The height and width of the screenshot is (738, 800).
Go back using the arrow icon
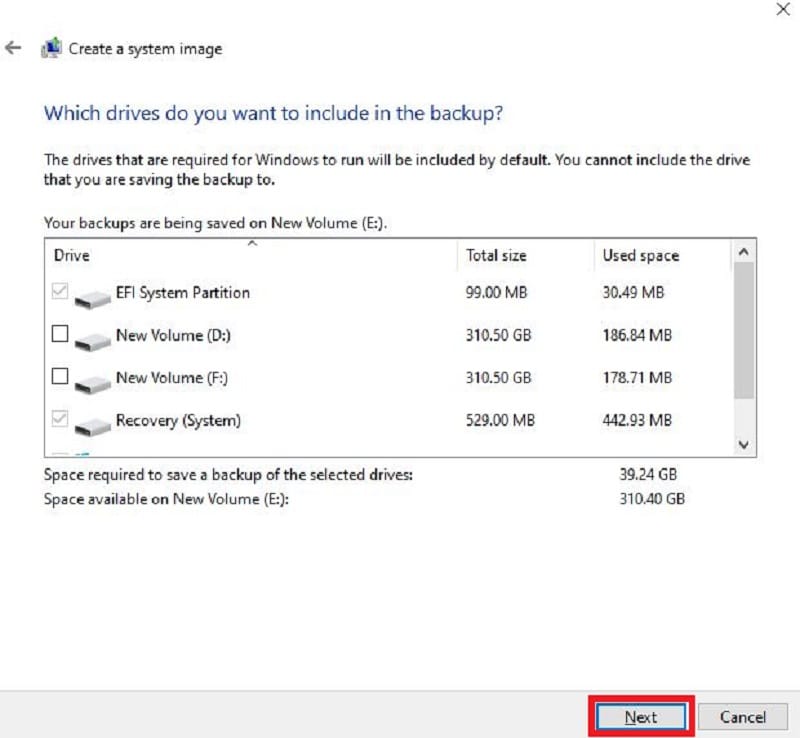(13, 48)
